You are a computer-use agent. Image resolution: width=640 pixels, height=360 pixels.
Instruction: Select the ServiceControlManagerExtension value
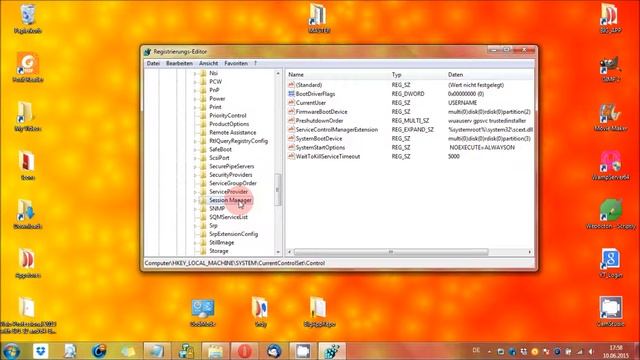tap(337, 130)
